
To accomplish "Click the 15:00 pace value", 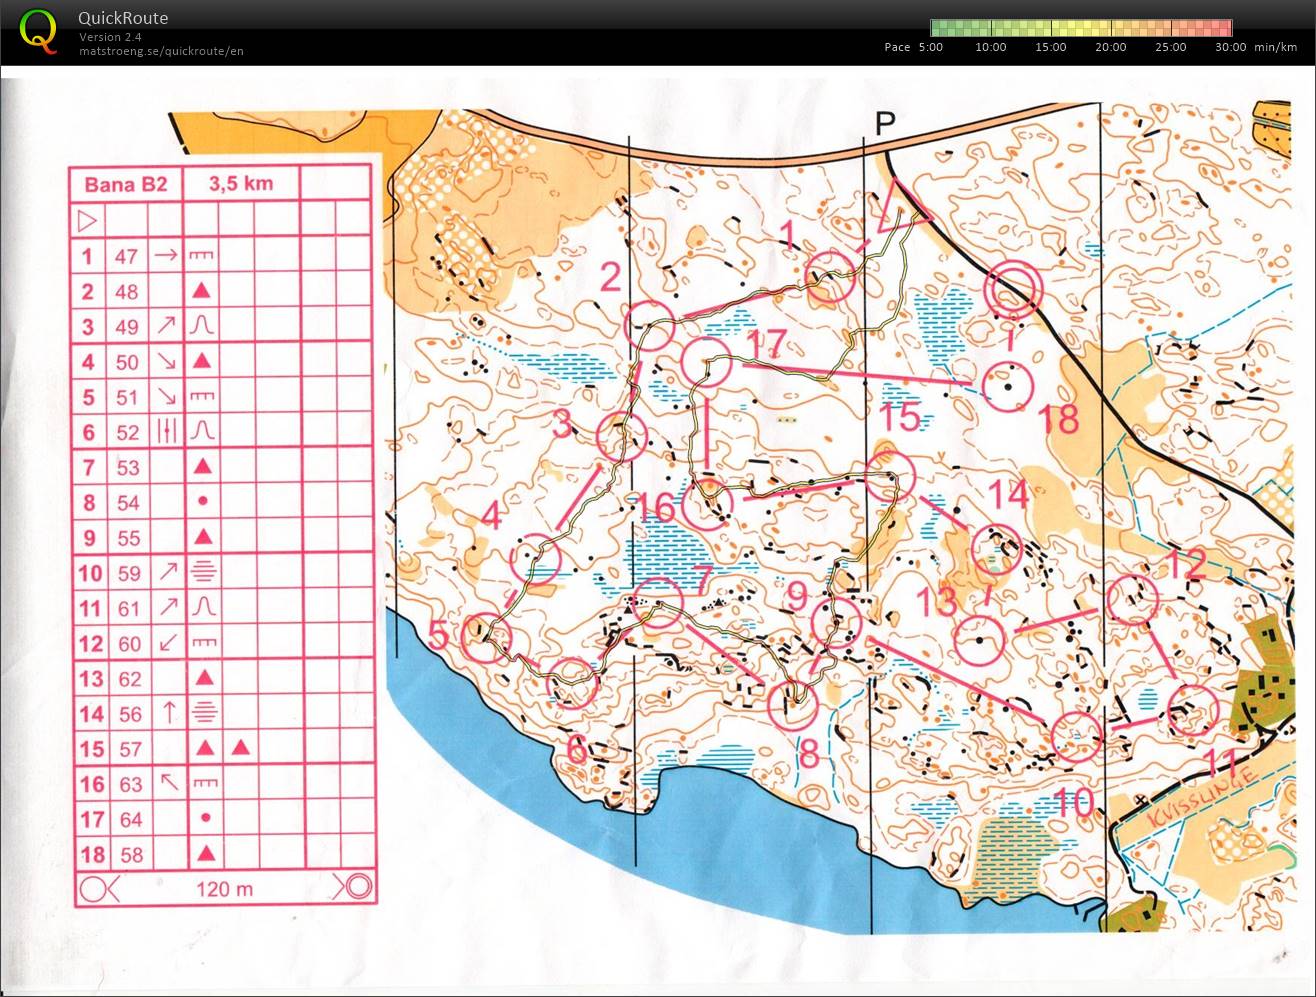I will click(1051, 47).
